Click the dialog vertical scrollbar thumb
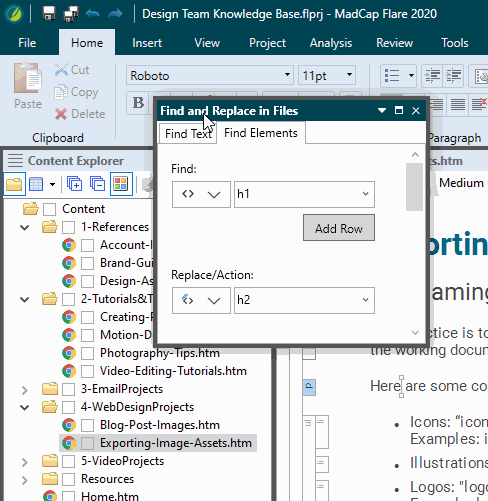The width and height of the screenshot is (488, 501). [x=414, y=187]
